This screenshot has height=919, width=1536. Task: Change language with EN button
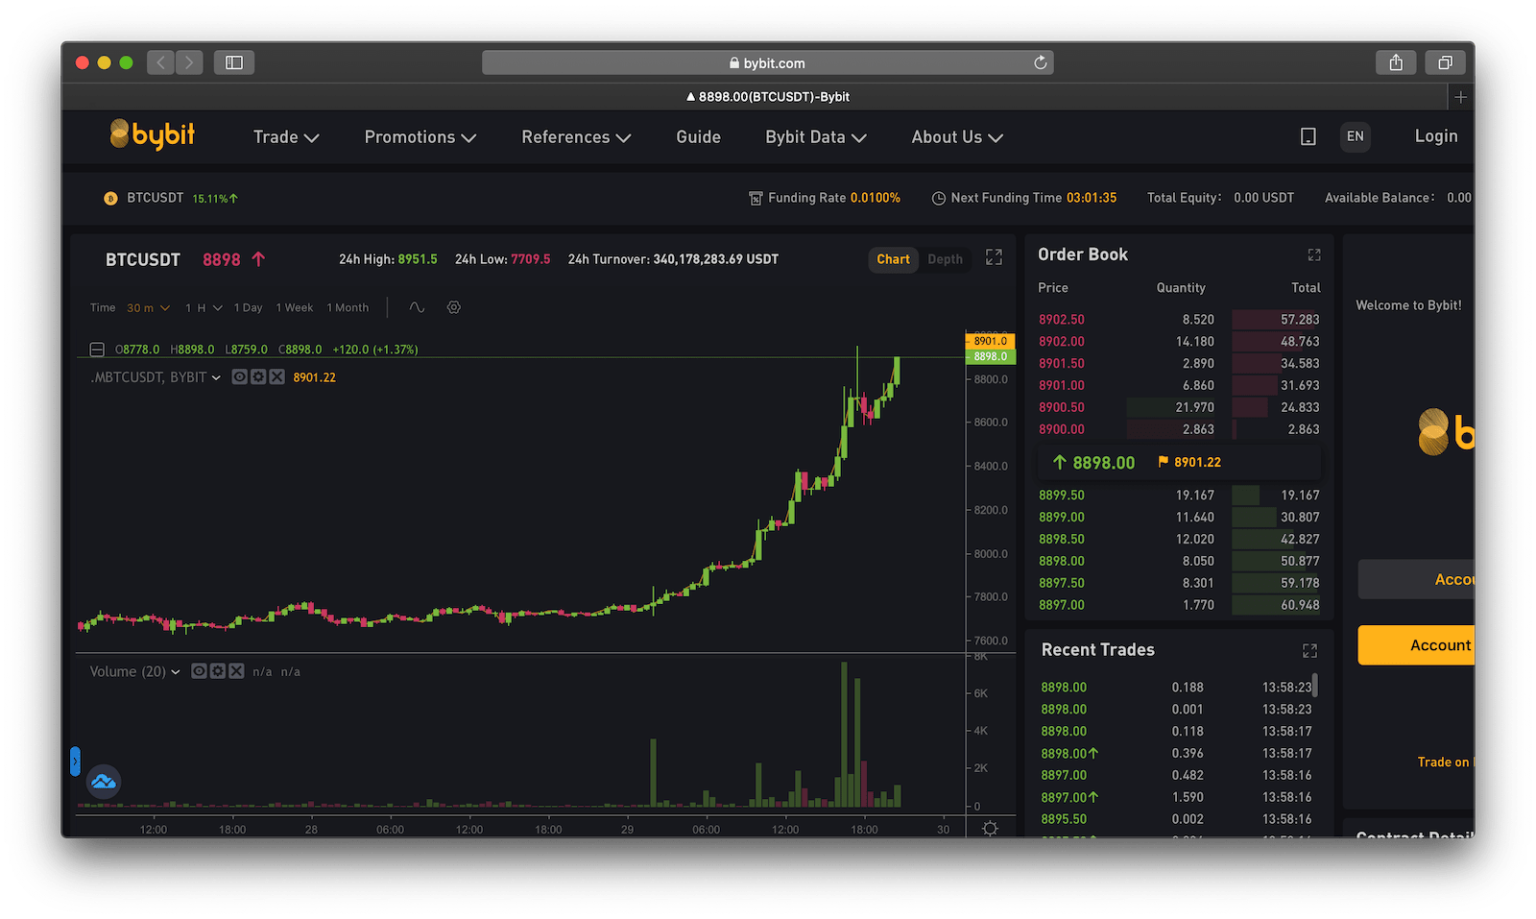[1355, 136]
